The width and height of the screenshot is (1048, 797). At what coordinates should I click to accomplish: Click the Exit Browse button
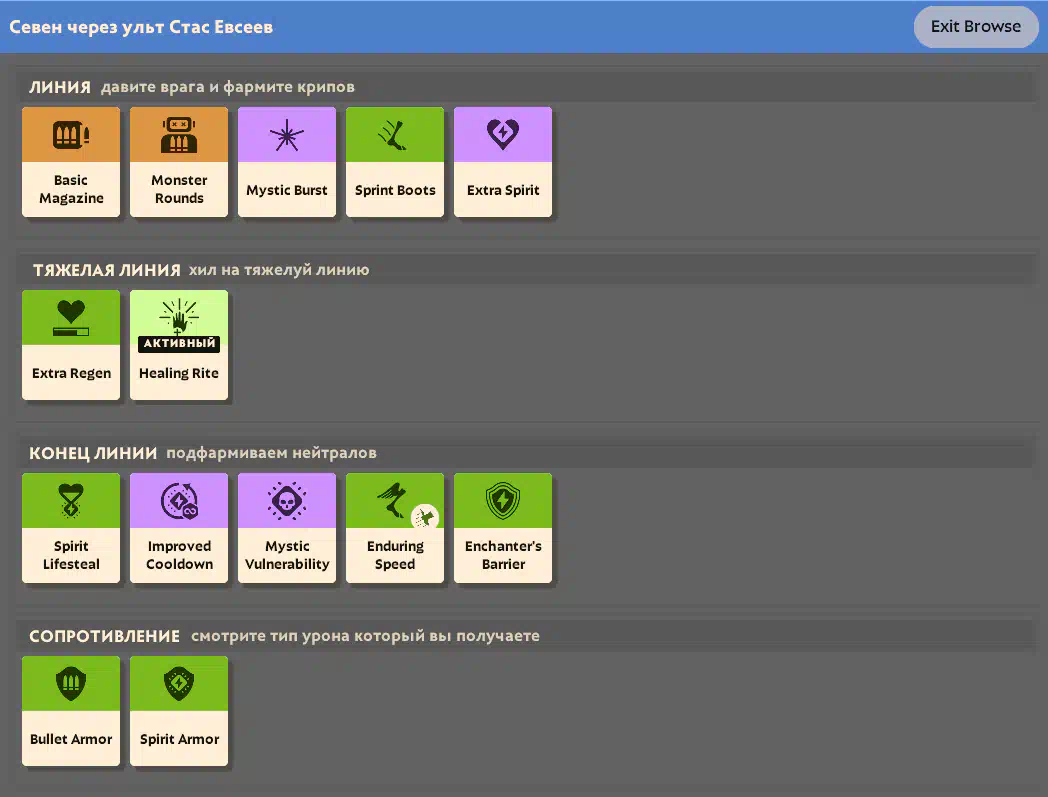(x=976, y=27)
